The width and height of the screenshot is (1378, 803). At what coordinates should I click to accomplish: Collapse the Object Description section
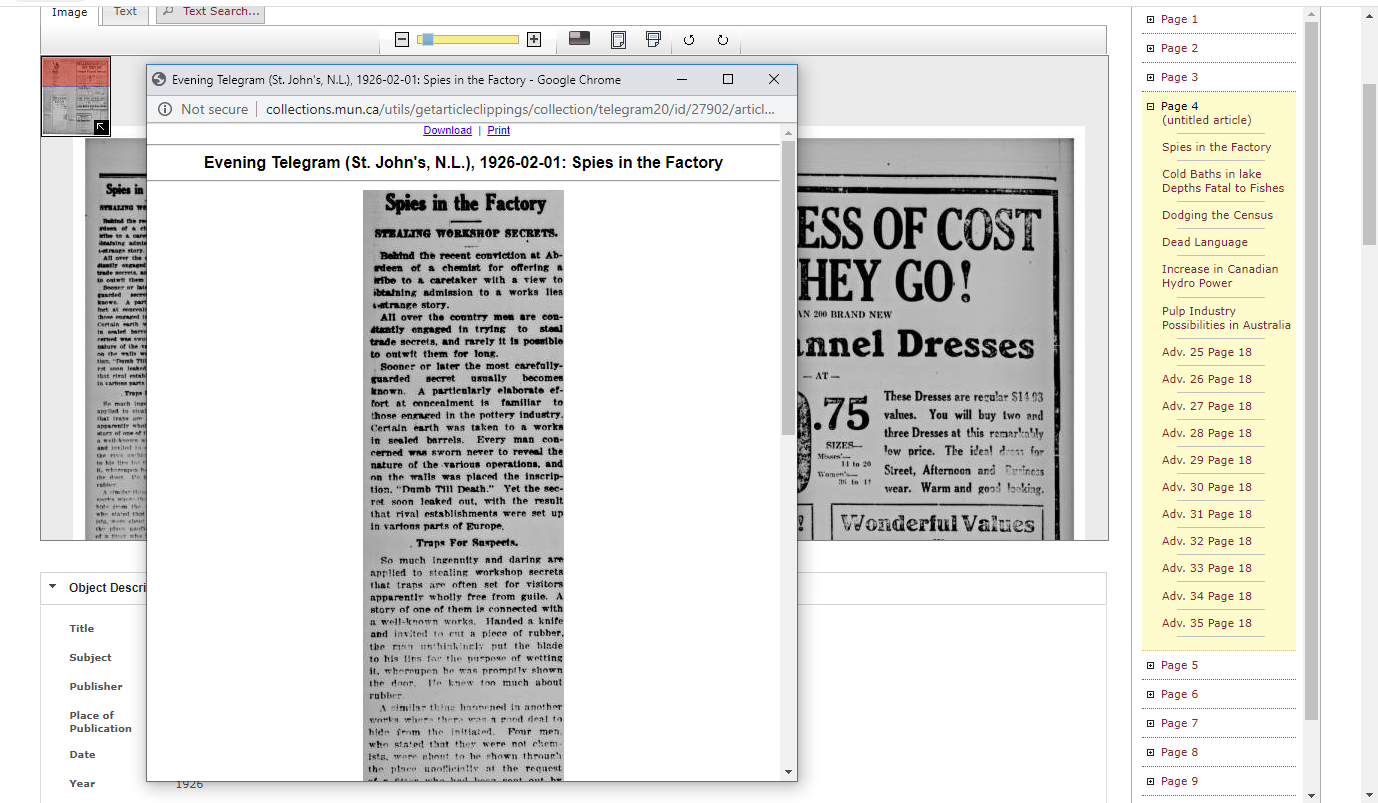click(x=53, y=588)
